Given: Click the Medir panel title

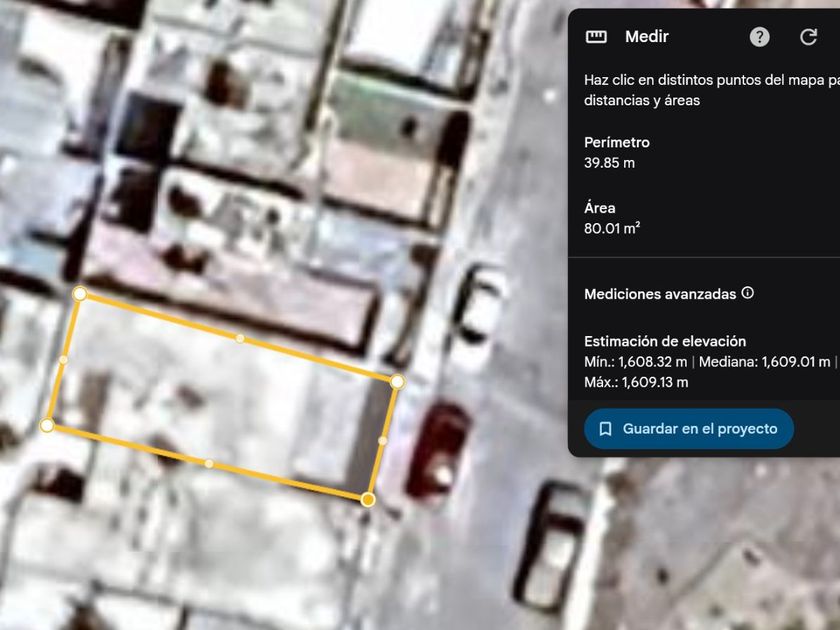Looking at the screenshot, I should (x=646, y=37).
